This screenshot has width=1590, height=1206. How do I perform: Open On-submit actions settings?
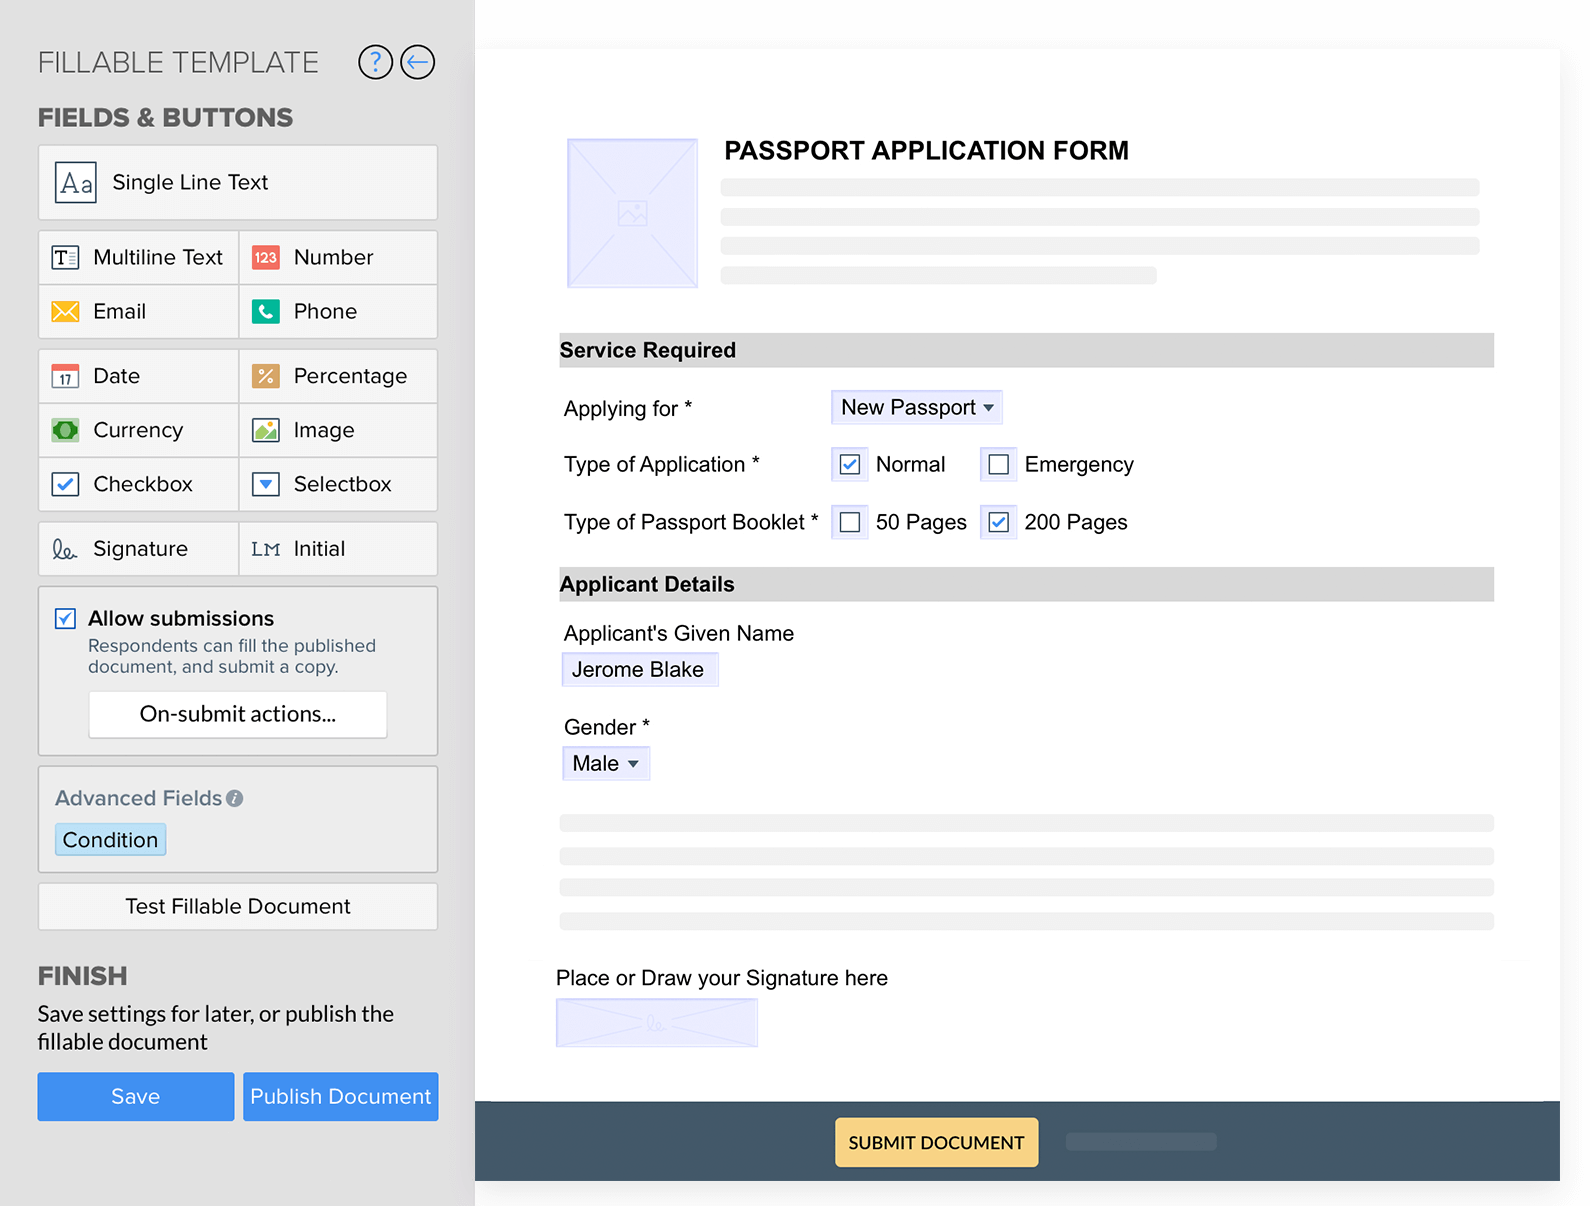pyautogui.click(x=238, y=715)
